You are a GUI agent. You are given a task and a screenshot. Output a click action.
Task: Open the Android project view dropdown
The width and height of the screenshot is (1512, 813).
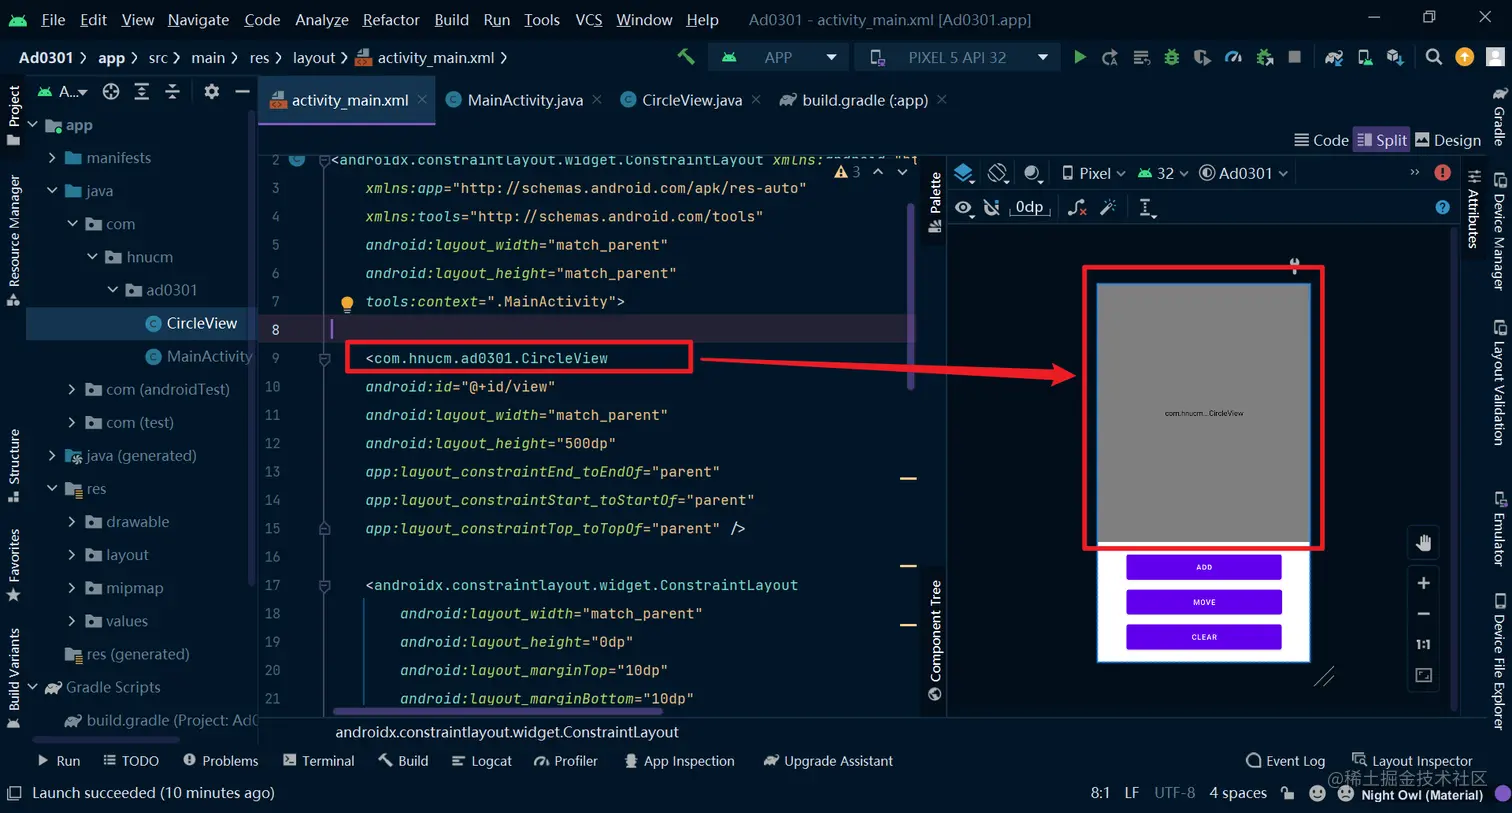click(x=62, y=92)
